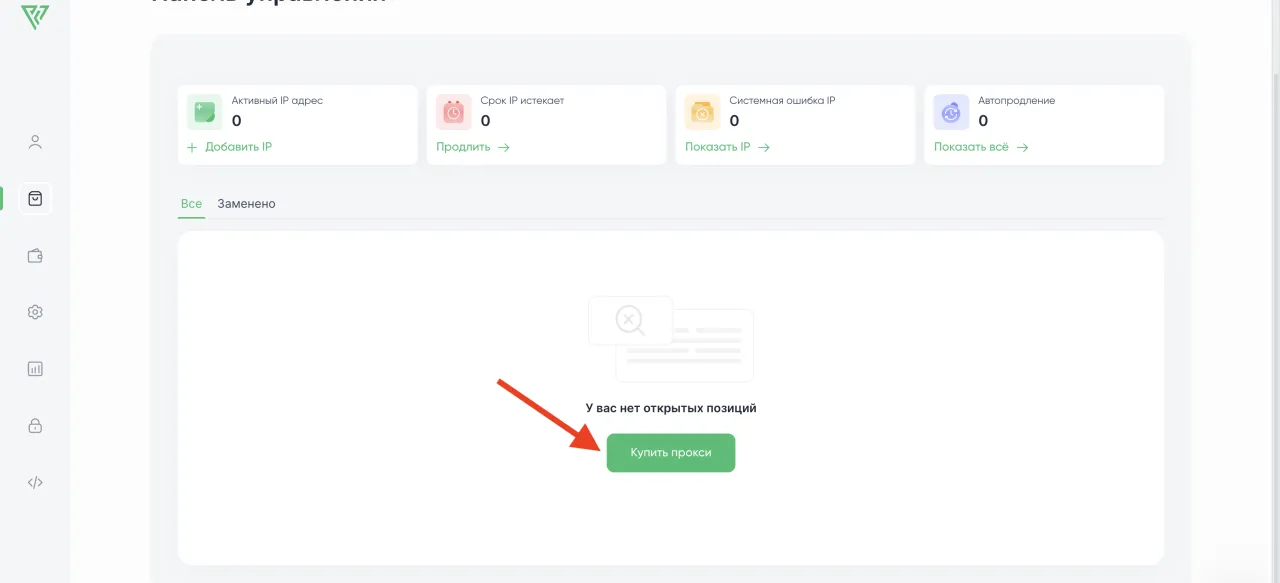Switch to the Заменено tab

[x=246, y=203]
